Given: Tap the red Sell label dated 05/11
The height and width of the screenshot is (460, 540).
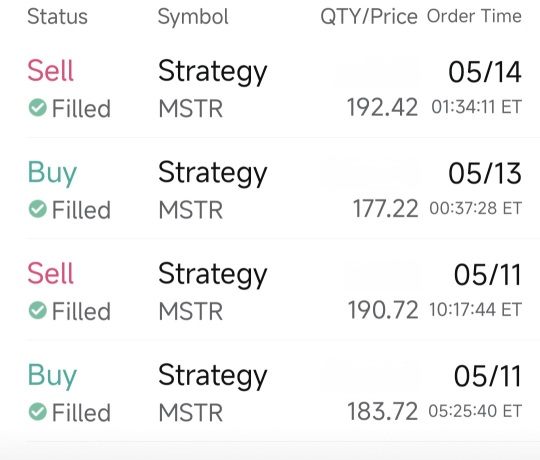Looking at the screenshot, I should [50, 273].
